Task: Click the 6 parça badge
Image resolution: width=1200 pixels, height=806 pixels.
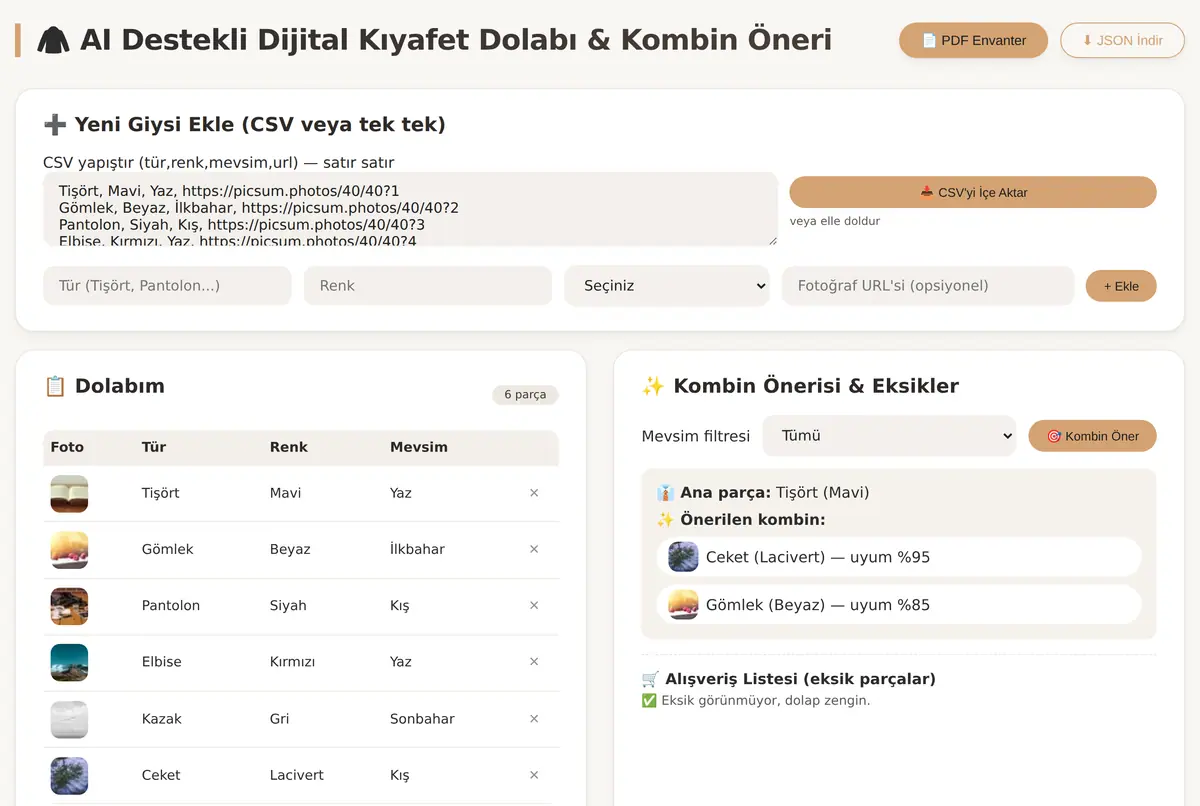Action: (x=525, y=395)
